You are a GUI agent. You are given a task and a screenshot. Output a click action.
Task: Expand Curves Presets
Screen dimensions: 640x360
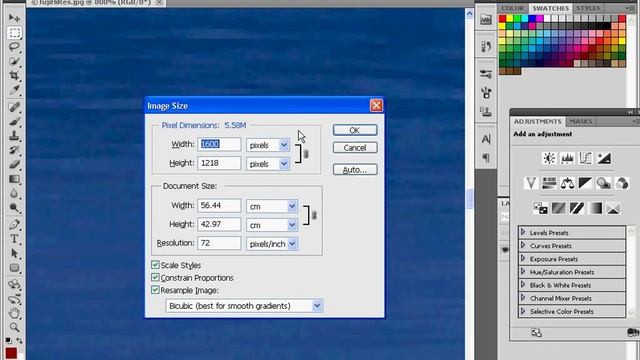[x=523, y=245]
